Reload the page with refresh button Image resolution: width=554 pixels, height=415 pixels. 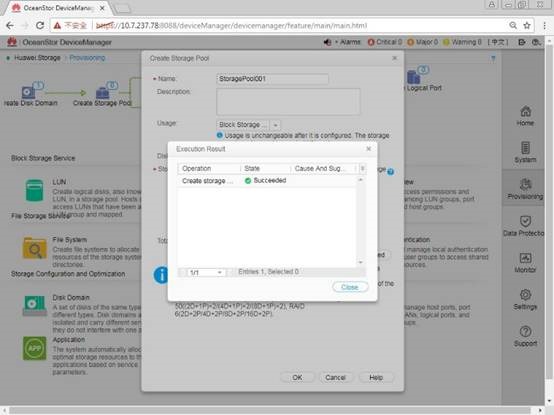[40, 25]
